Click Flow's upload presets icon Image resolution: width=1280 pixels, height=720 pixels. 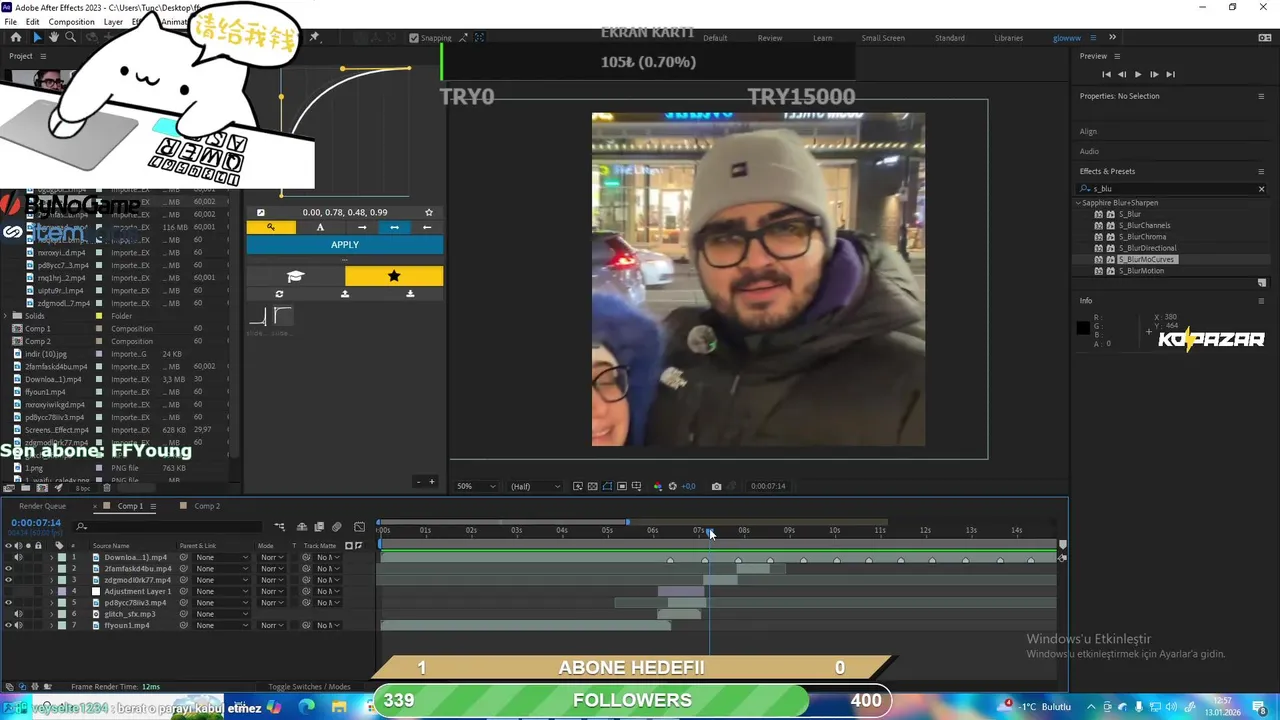[345, 294]
